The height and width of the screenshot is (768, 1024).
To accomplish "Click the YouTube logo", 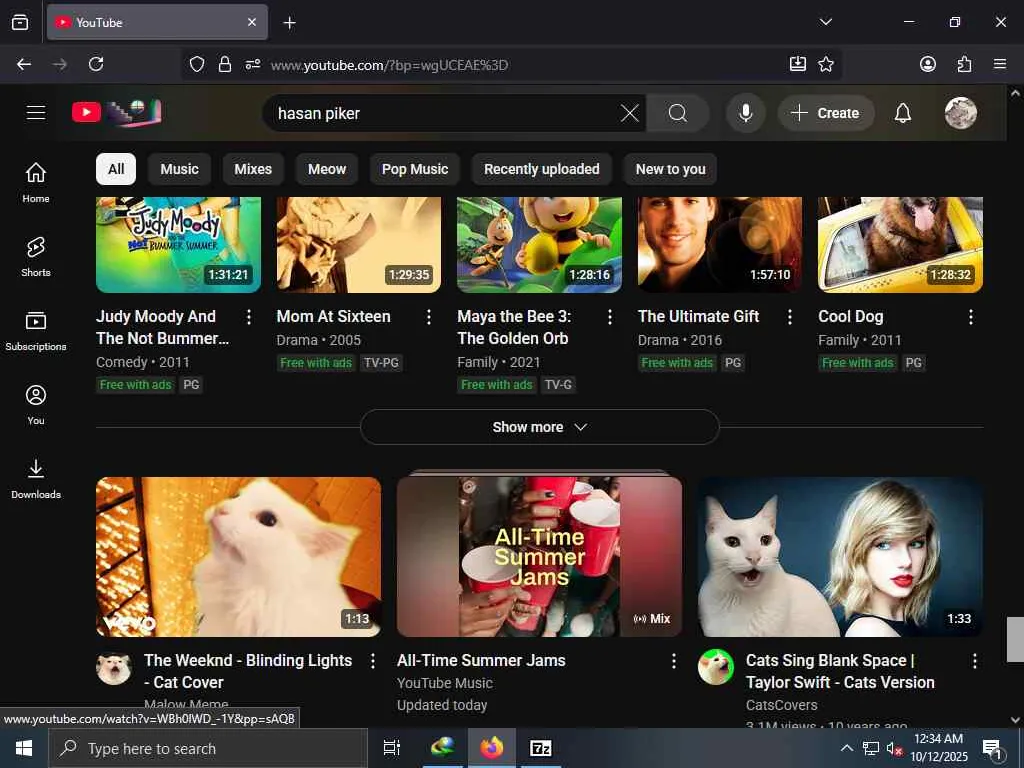I will pyautogui.click(x=116, y=112).
